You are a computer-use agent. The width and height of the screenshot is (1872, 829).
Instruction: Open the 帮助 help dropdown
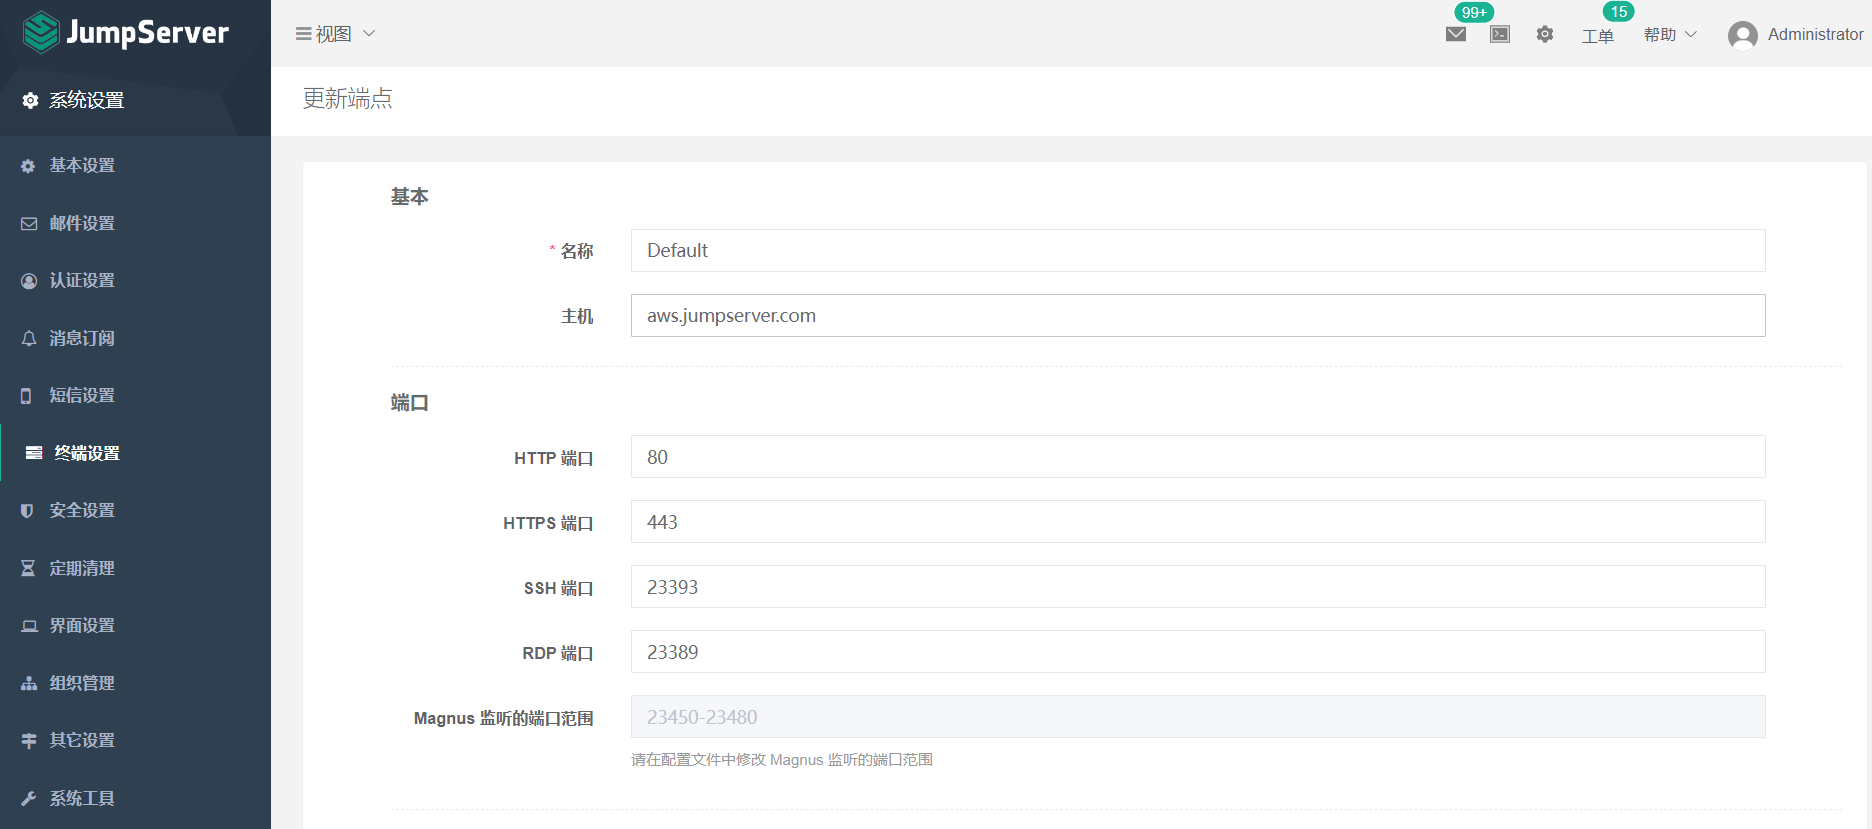(x=1669, y=34)
